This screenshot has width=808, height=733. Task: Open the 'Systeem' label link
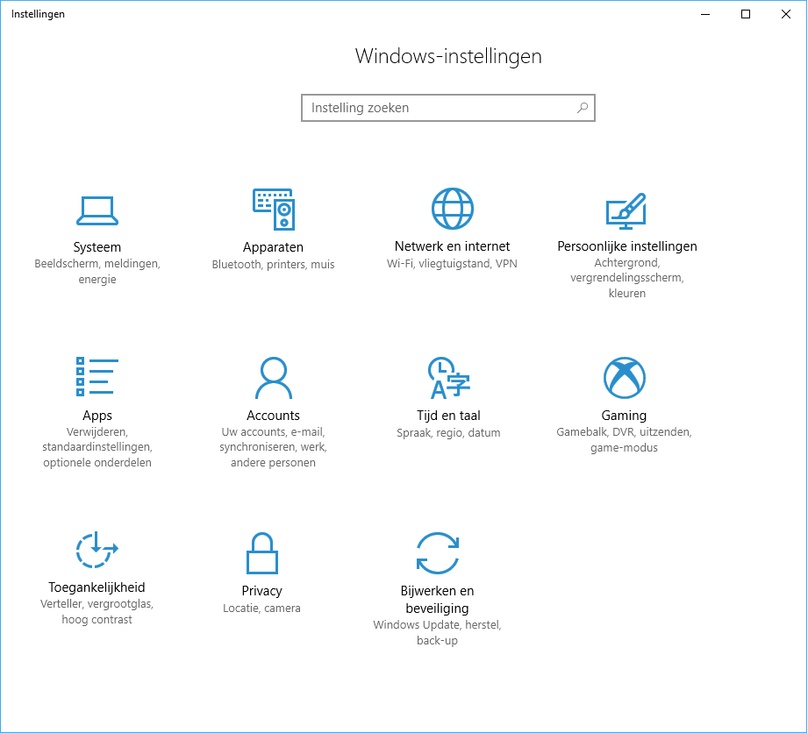pyautogui.click(x=97, y=247)
